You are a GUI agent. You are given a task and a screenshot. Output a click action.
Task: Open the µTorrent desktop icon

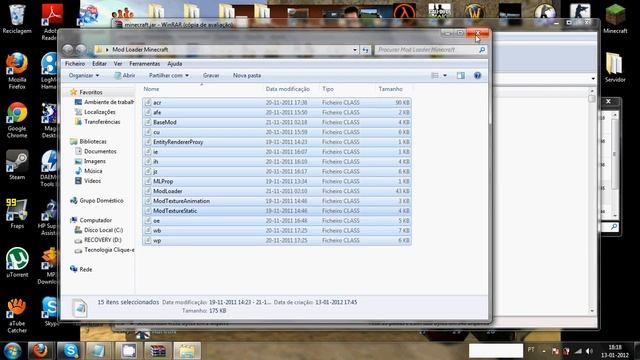17,262
